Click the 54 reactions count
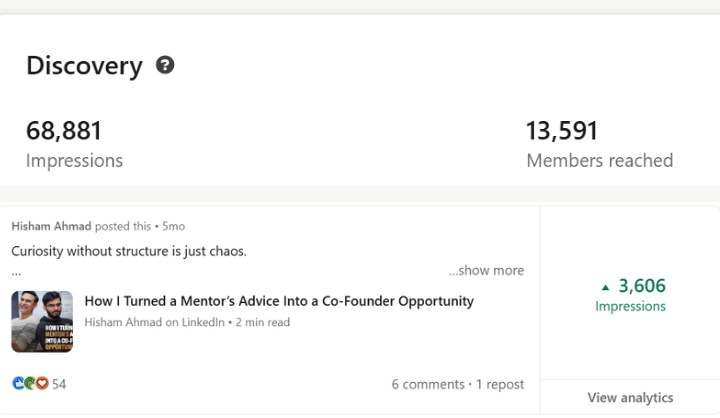Screen dimensions: 720x418 coord(59,384)
